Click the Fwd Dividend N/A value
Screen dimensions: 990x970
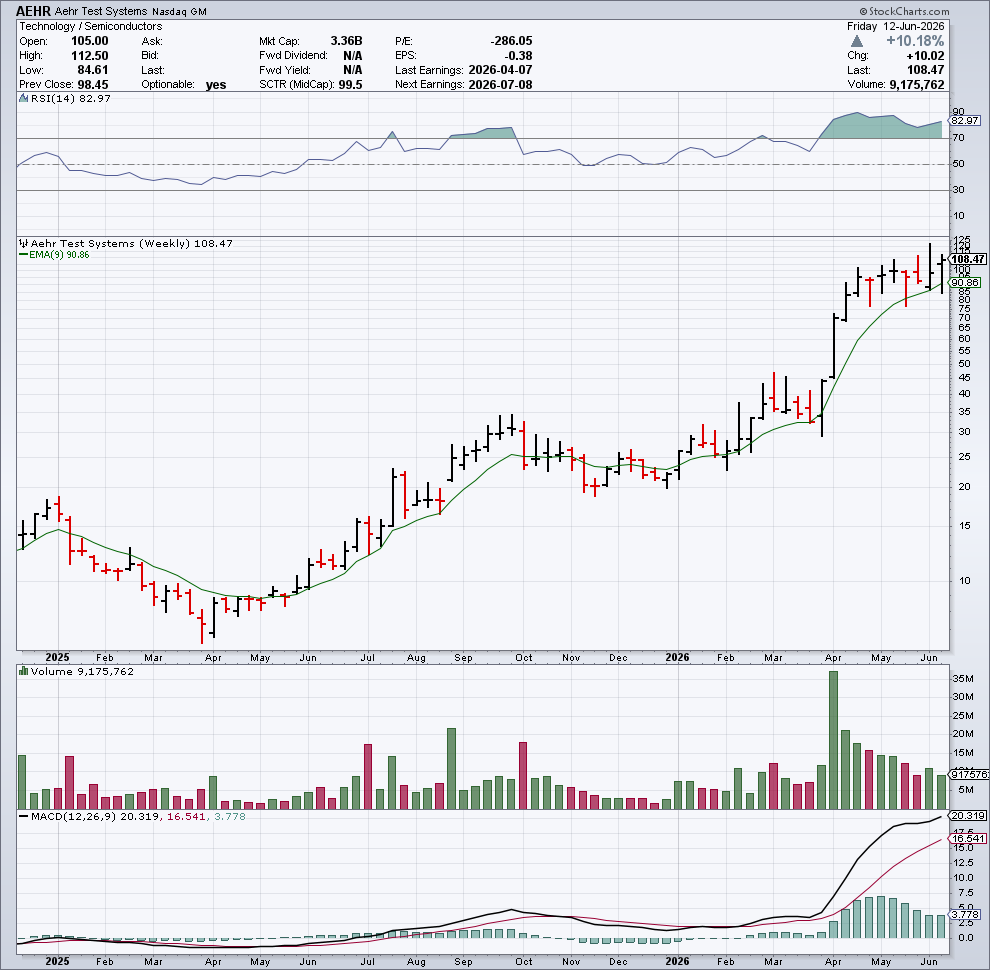pyautogui.click(x=353, y=56)
